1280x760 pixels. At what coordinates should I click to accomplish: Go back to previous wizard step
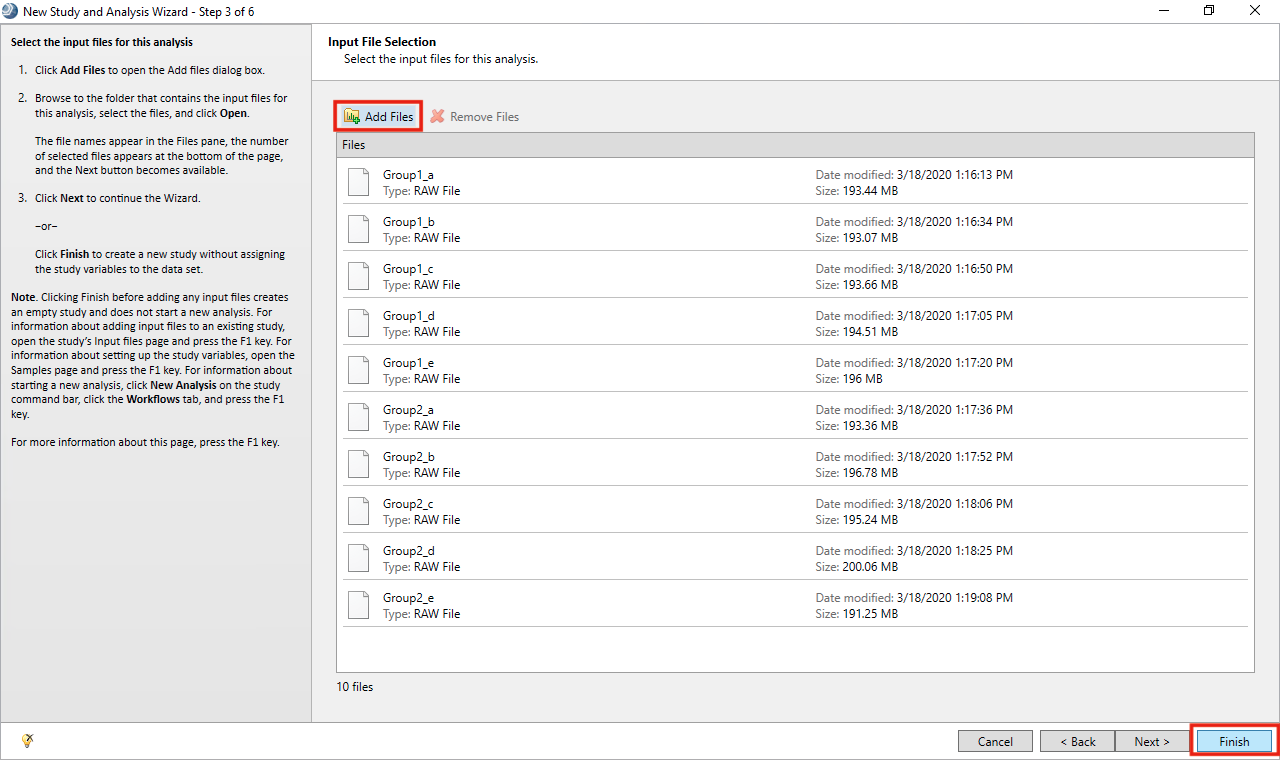(1076, 741)
